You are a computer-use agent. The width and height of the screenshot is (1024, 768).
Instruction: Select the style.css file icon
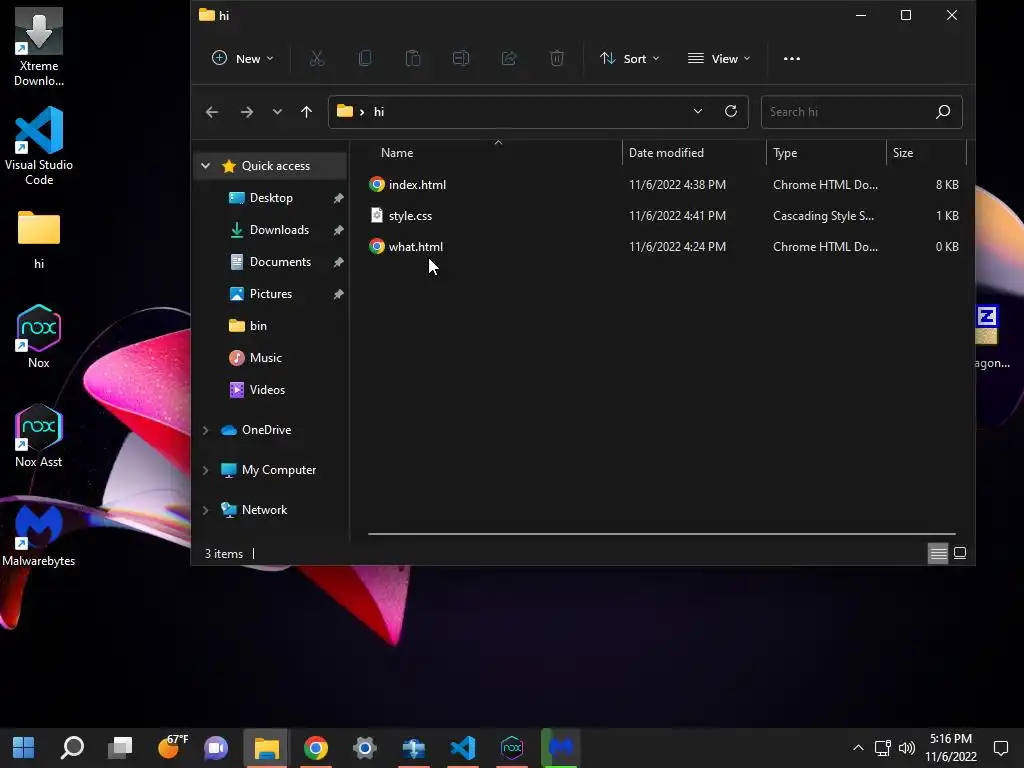[x=377, y=215]
